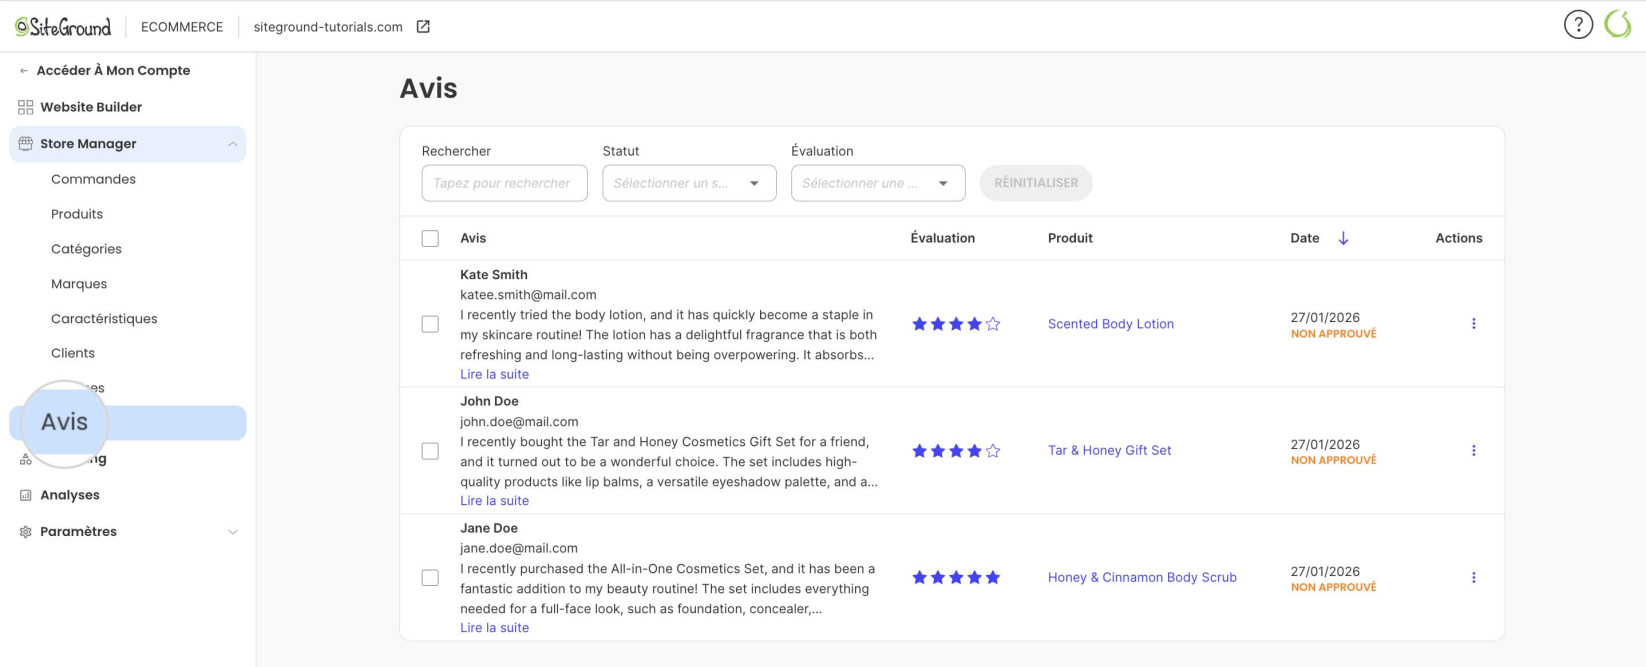Open Clients in the sidebar

(x=73, y=353)
